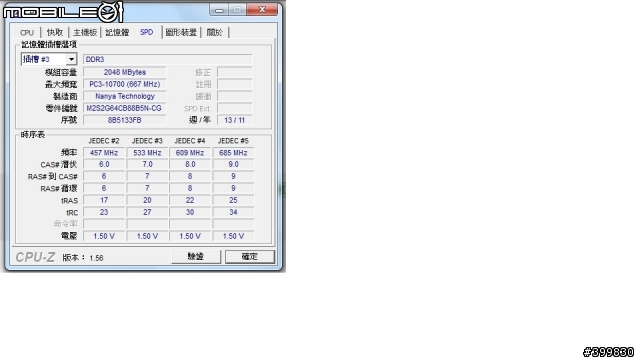Open the 快取 (Cache) tab

click(55, 32)
